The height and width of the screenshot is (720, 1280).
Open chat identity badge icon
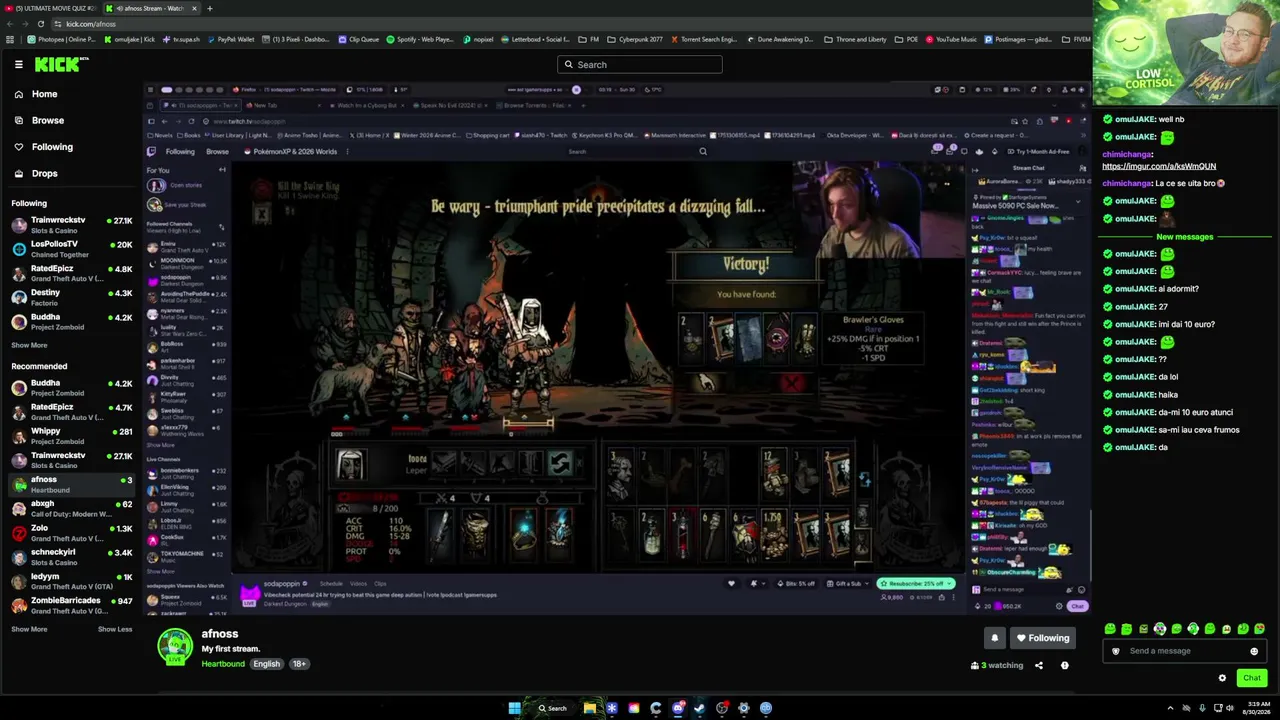[x=1116, y=651]
